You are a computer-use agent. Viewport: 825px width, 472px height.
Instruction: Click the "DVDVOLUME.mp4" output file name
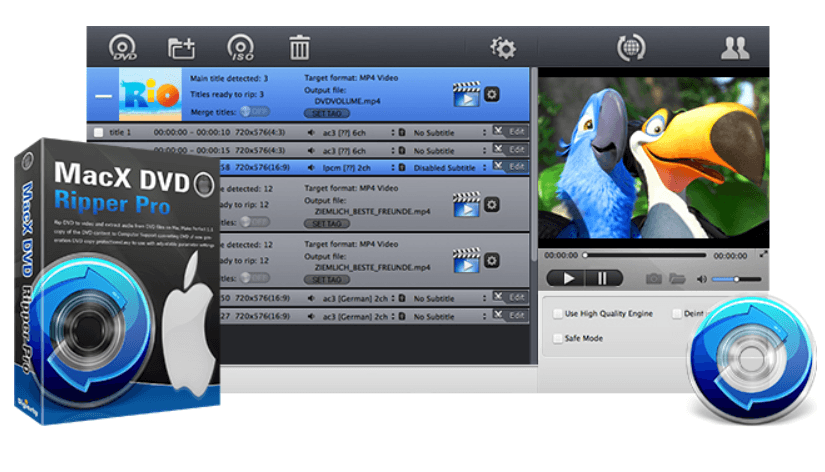point(347,101)
